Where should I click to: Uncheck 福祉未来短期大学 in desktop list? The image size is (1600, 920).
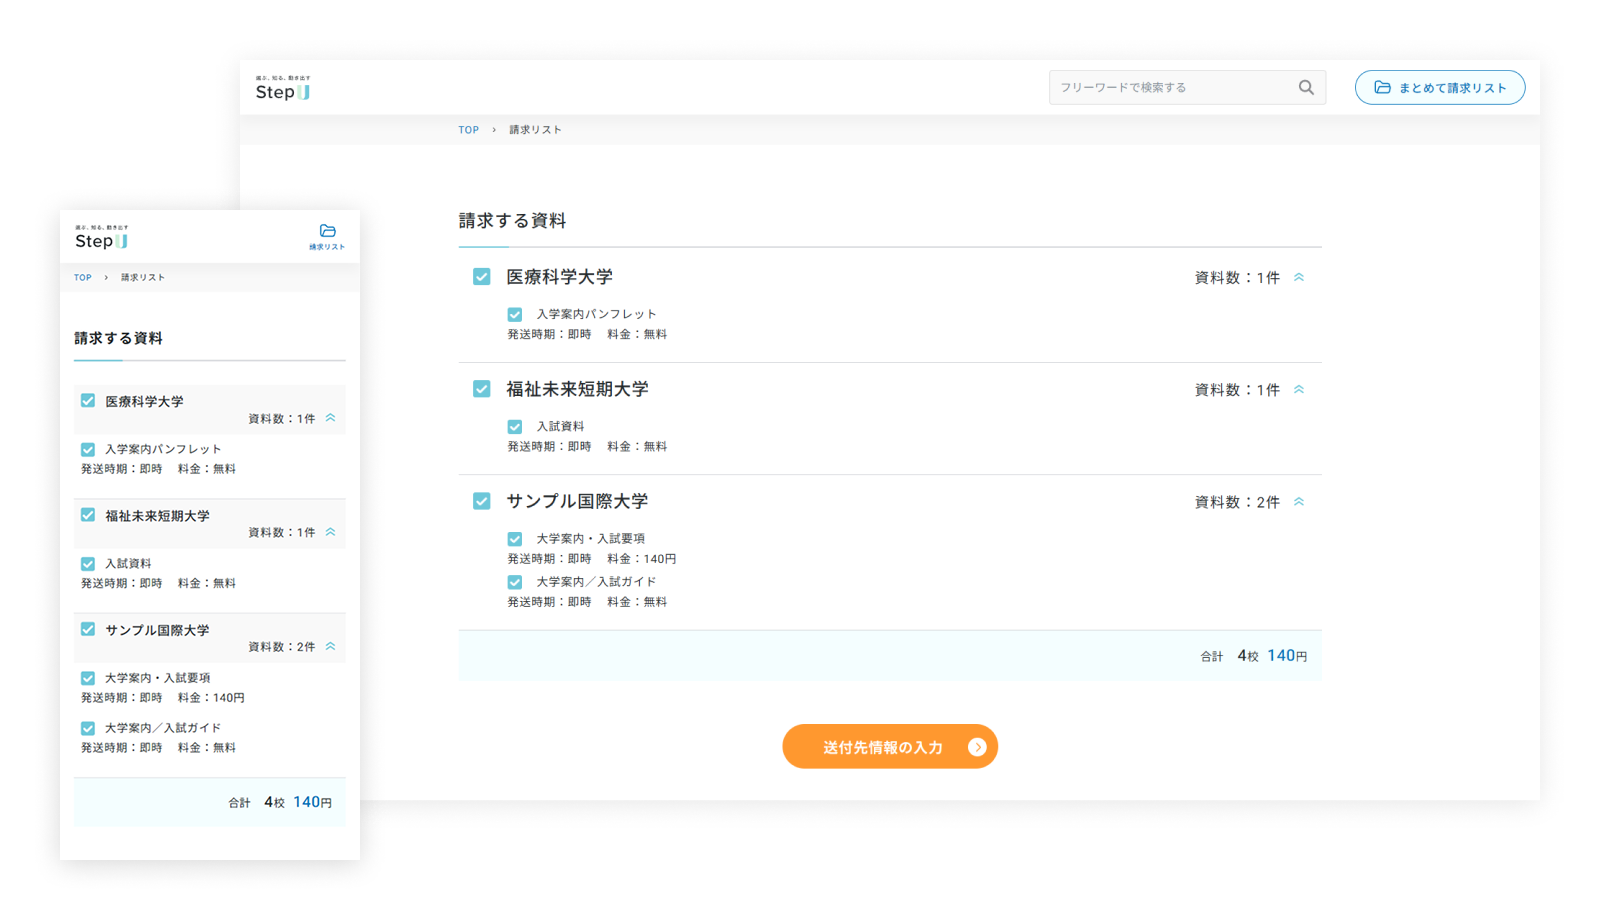pyautogui.click(x=482, y=389)
